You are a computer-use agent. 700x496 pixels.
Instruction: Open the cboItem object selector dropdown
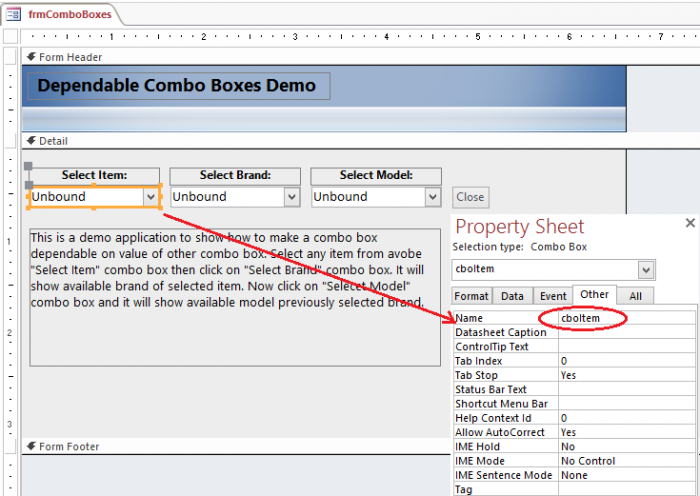[x=646, y=270]
